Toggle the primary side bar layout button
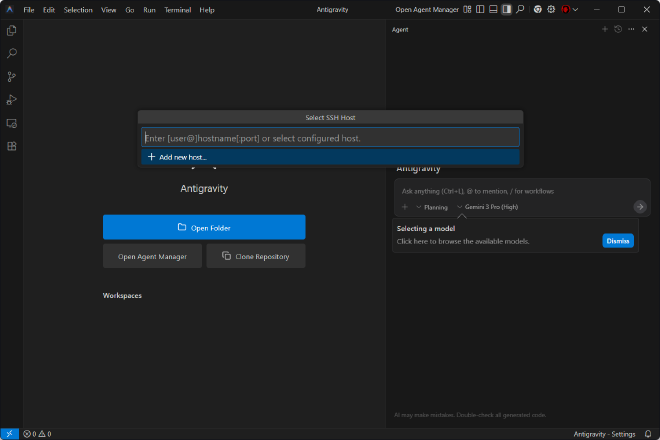660x440 pixels. point(480,9)
